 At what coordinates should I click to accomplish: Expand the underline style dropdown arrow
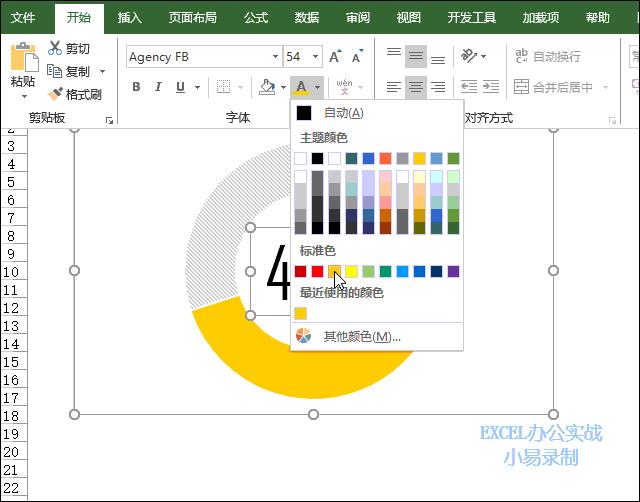point(198,87)
